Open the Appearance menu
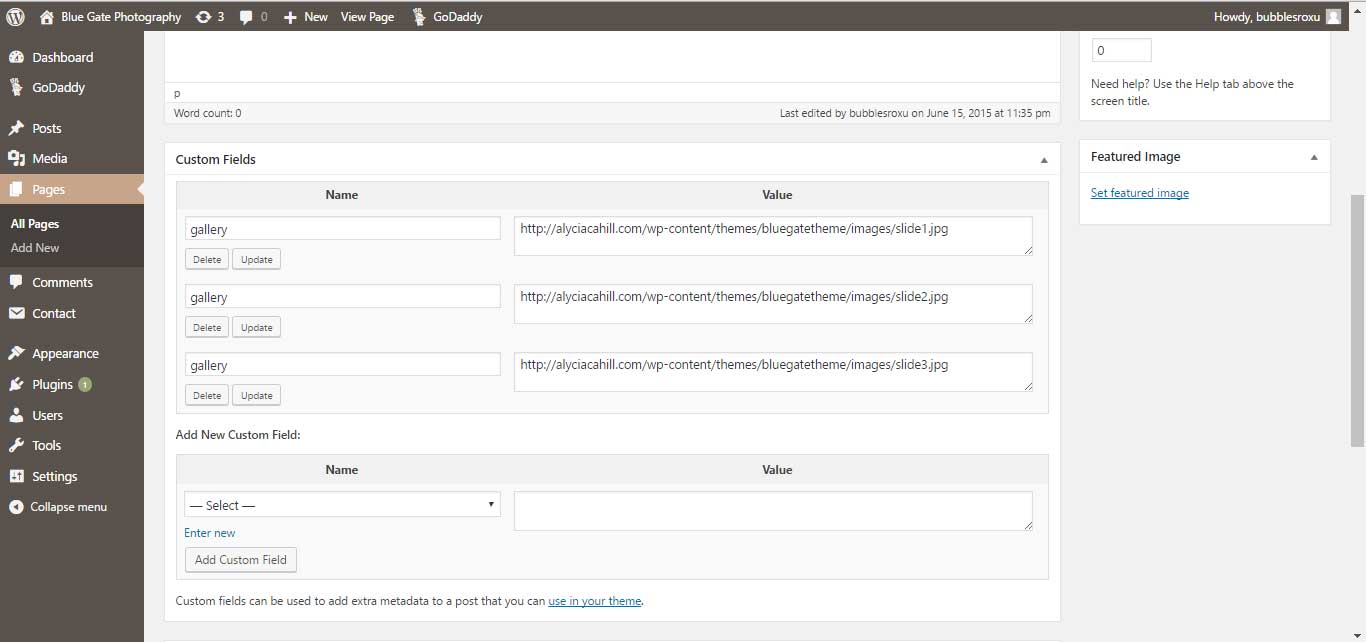 coord(65,353)
